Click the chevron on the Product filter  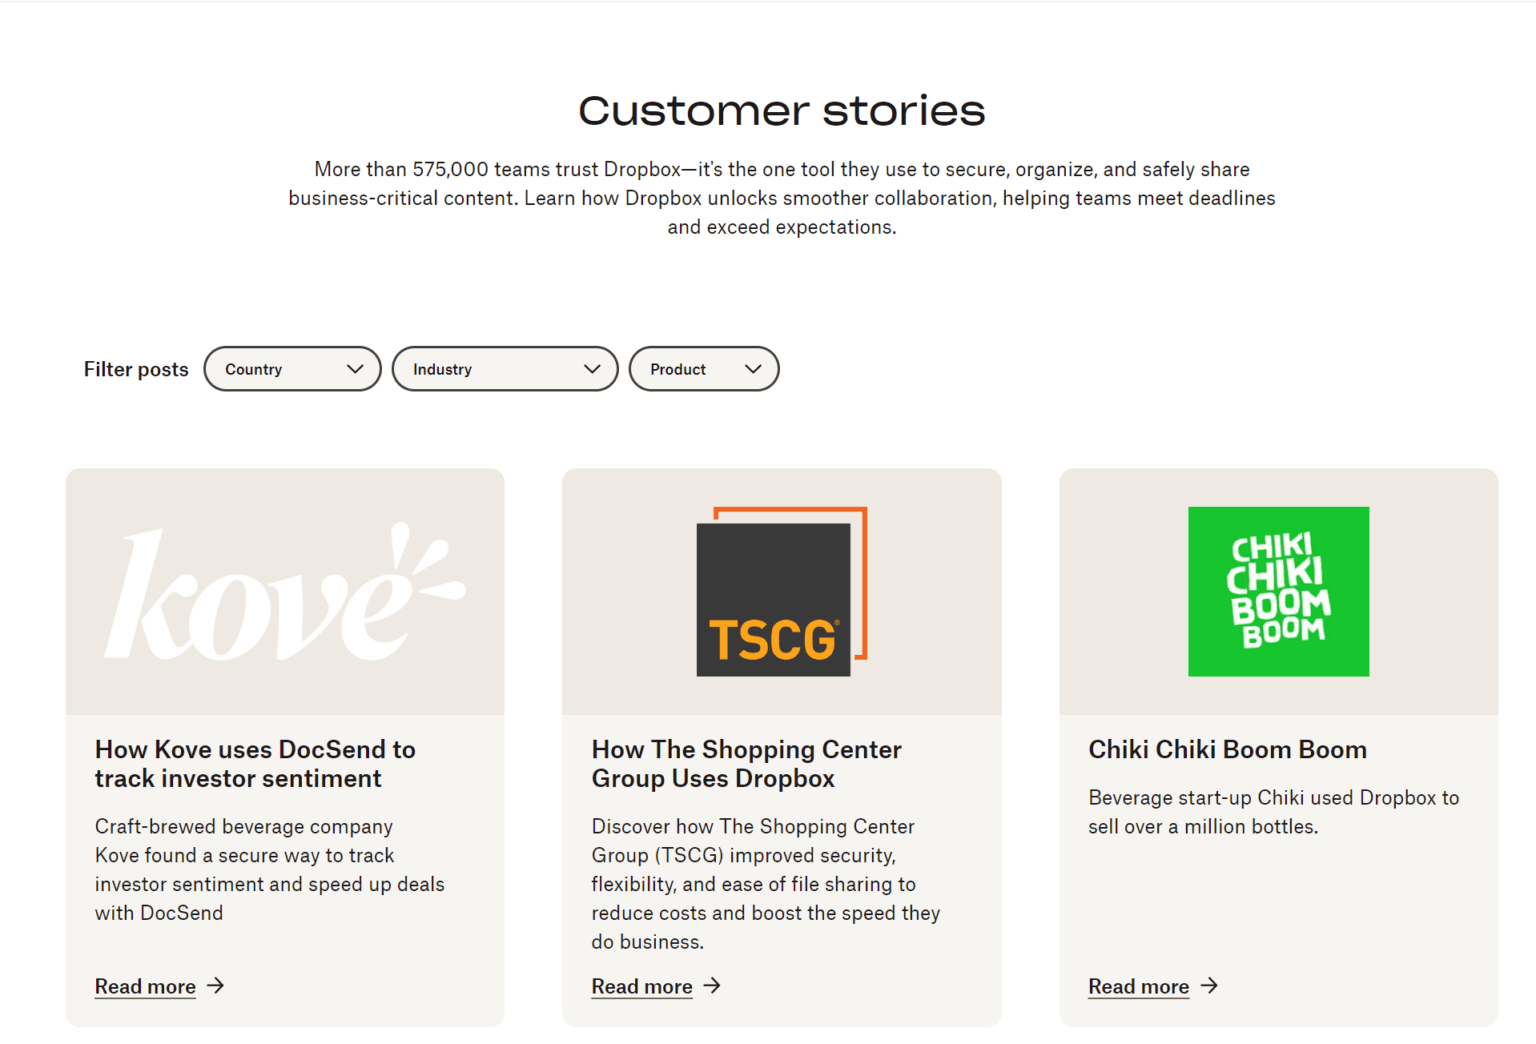point(755,368)
